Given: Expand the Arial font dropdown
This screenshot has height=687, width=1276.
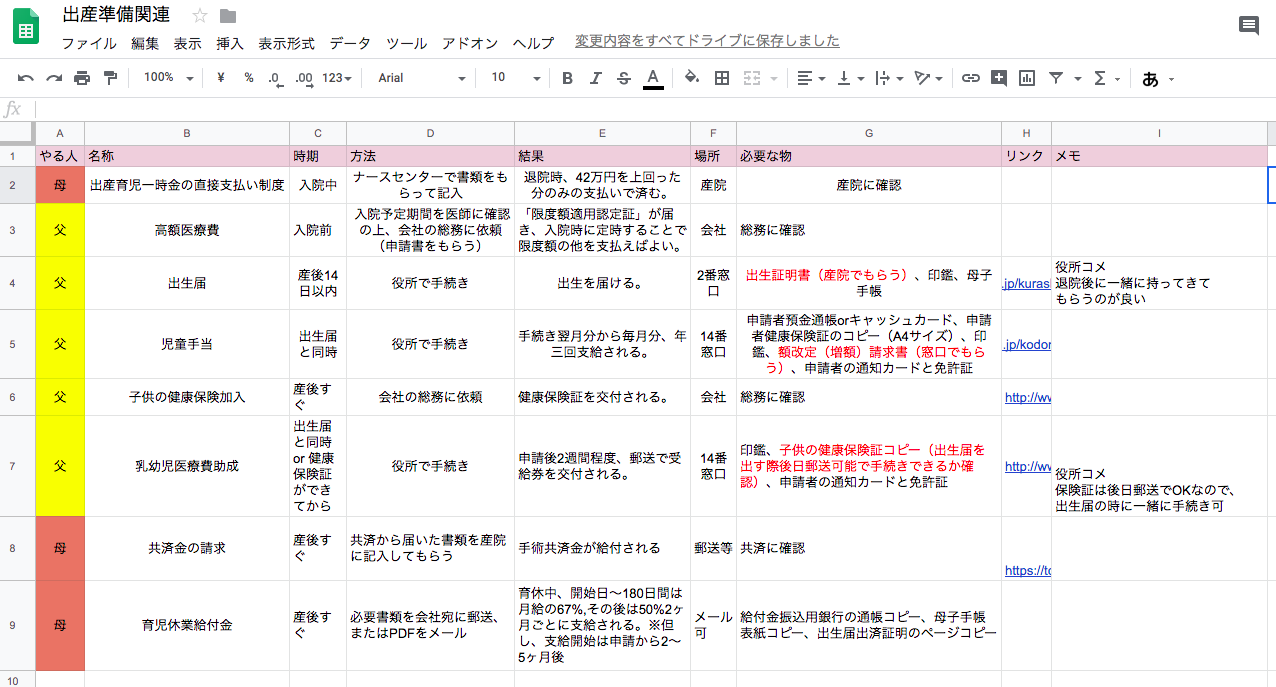Looking at the screenshot, I should point(421,78).
